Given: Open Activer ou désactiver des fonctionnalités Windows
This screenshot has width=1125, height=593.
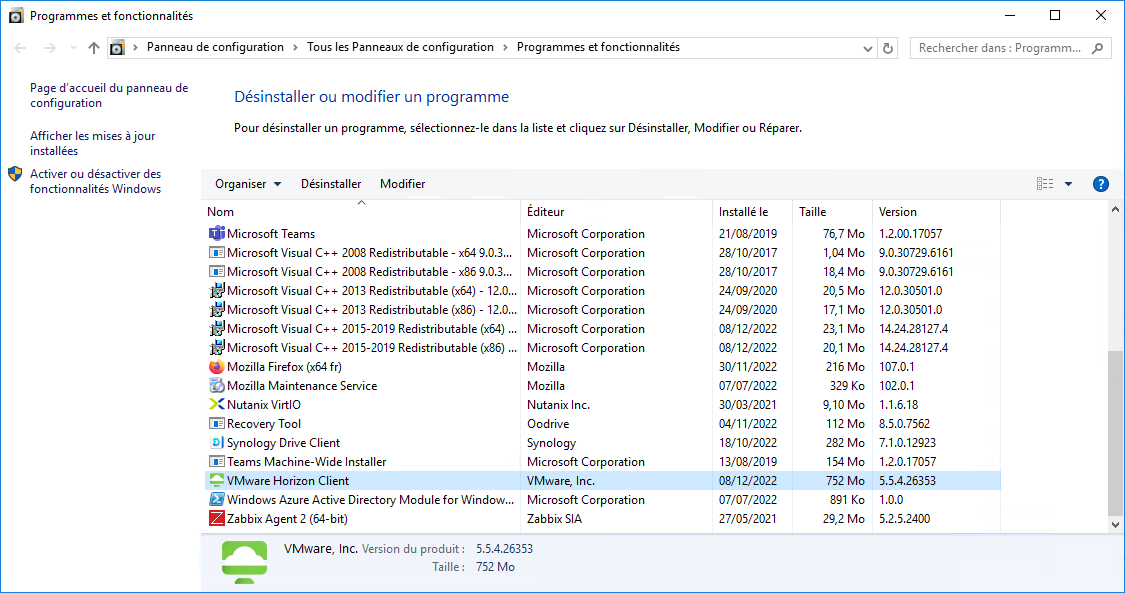Looking at the screenshot, I should pyautogui.click(x=95, y=181).
